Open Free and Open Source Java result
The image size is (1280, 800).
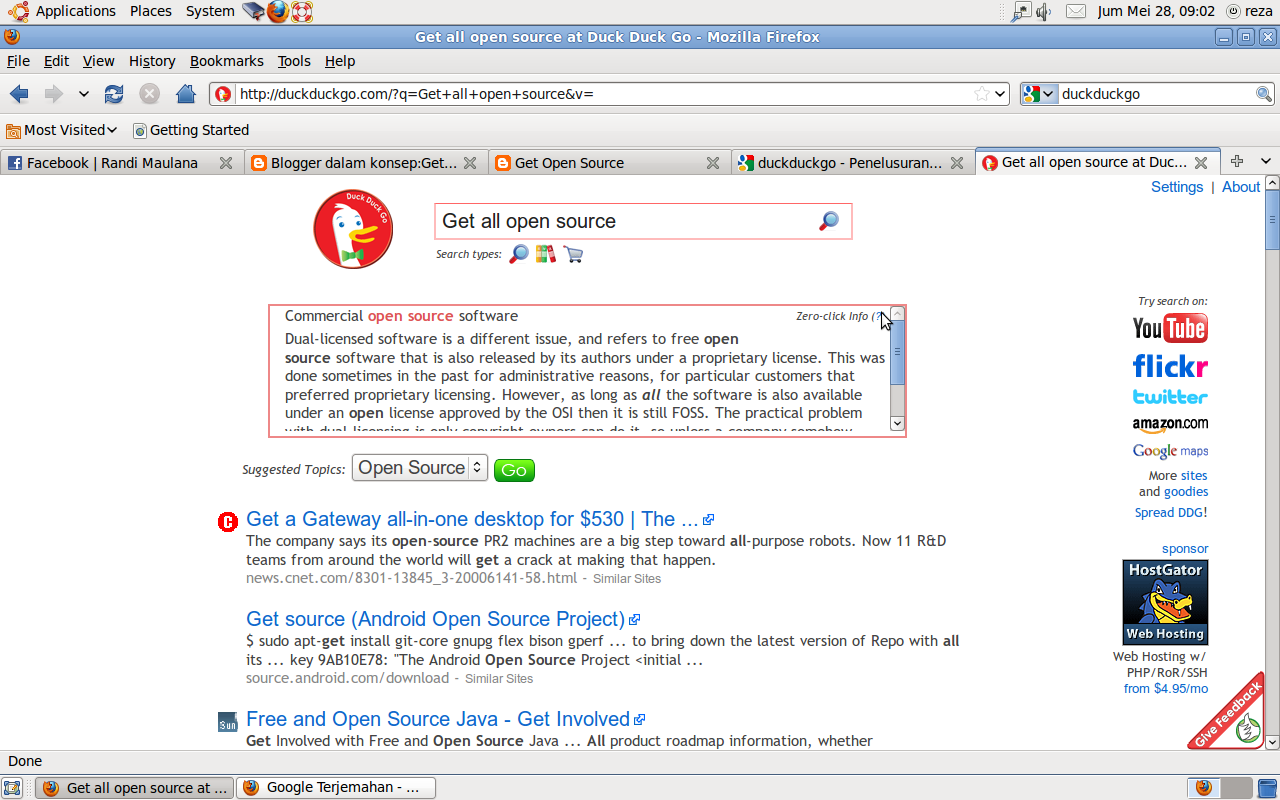click(x=438, y=719)
